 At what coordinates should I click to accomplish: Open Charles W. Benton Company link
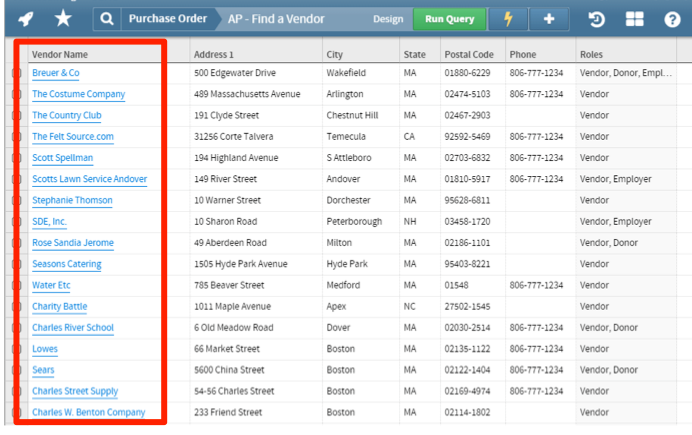pyautogui.click(x=88, y=412)
